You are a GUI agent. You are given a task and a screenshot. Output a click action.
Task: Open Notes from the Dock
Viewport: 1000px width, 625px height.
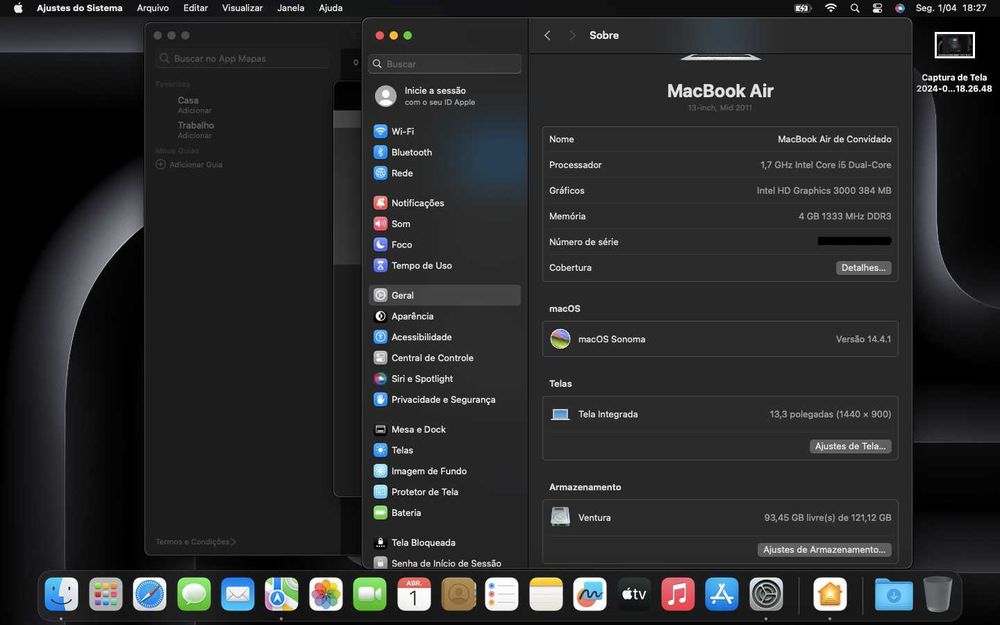546,594
